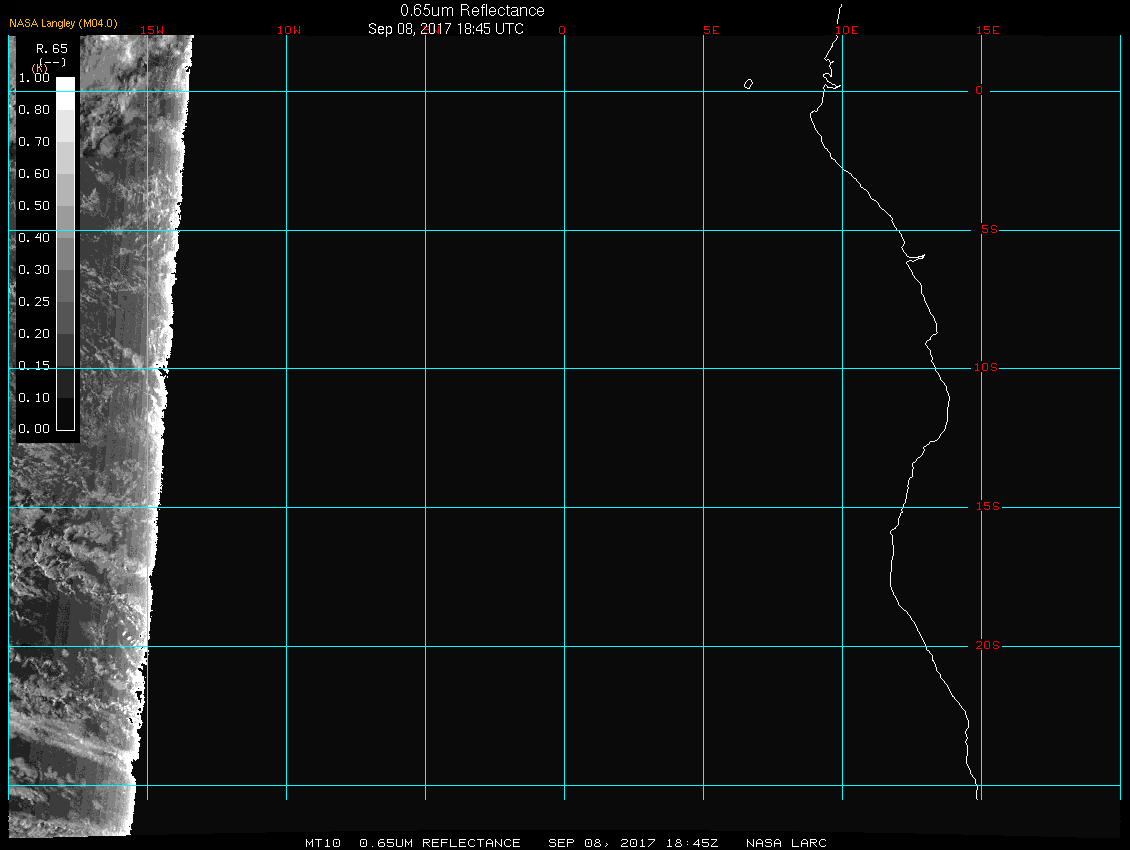Viewport: 1130px width, 850px height.
Task: Click the white 1.00 reflectance color swatch
Action: (65, 85)
